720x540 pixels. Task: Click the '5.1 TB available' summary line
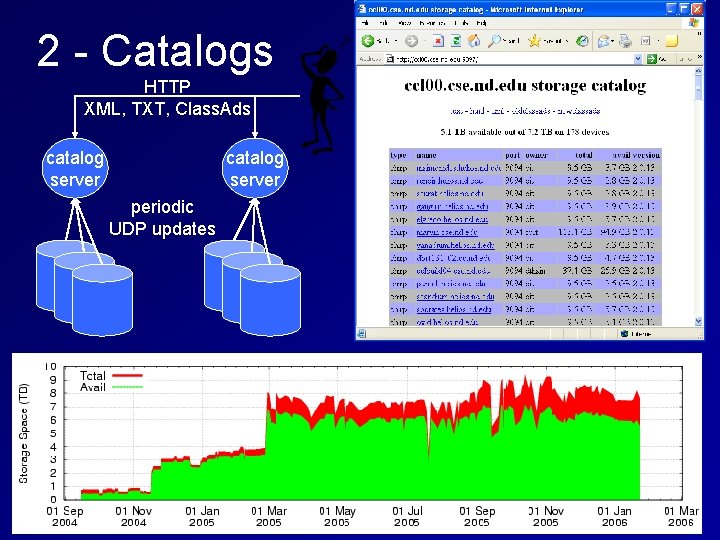524,132
